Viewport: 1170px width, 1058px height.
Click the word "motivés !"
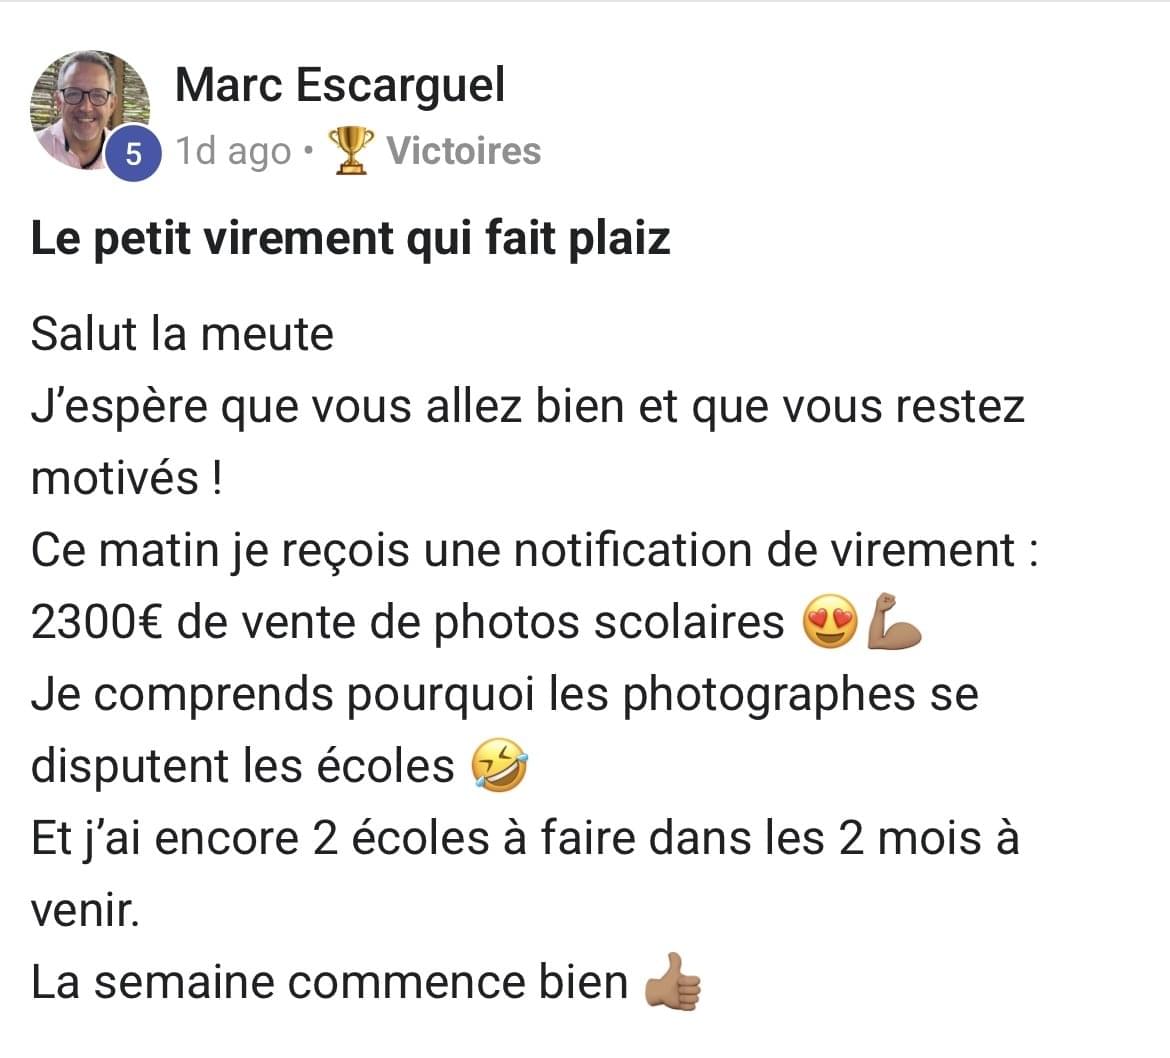click(127, 478)
